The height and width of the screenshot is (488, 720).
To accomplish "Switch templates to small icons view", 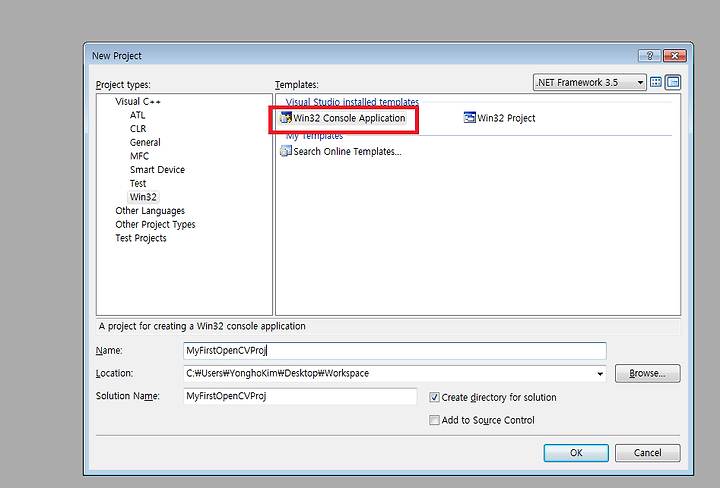I will pyautogui.click(x=673, y=82).
